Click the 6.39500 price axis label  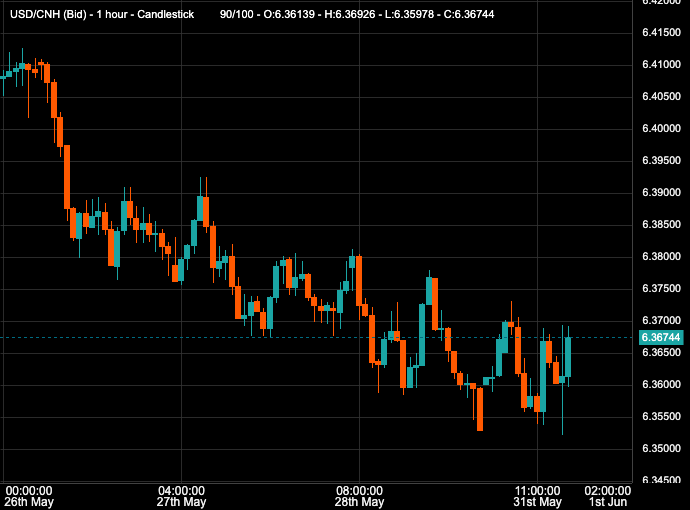tap(661, 161)
